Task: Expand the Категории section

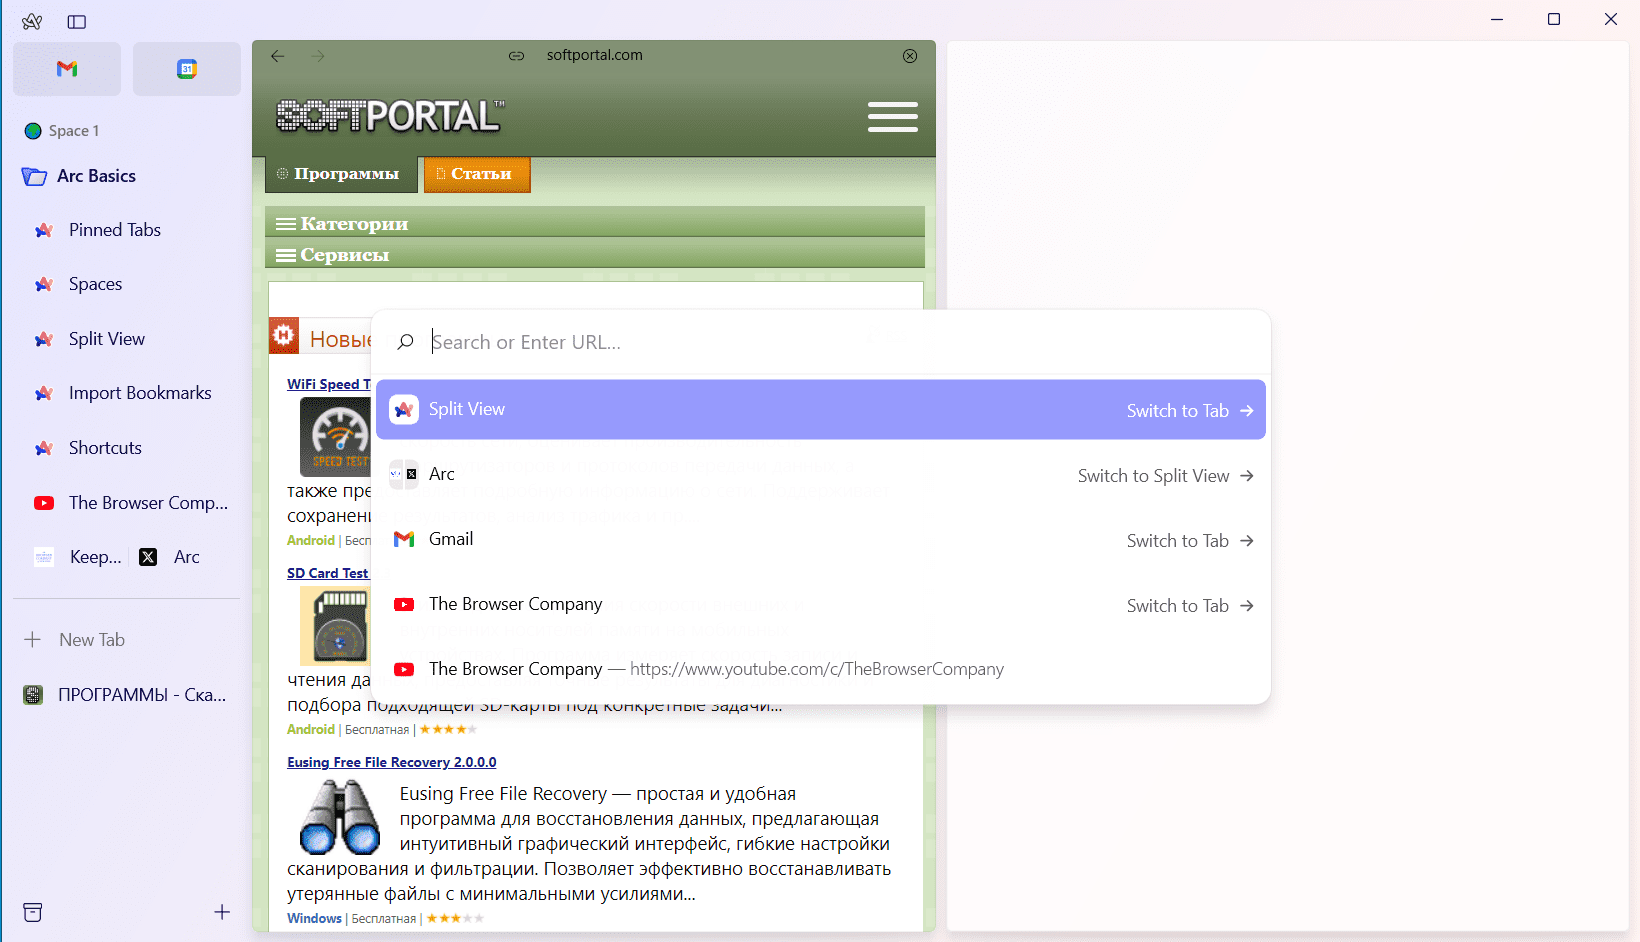Action: pos(595,223)
